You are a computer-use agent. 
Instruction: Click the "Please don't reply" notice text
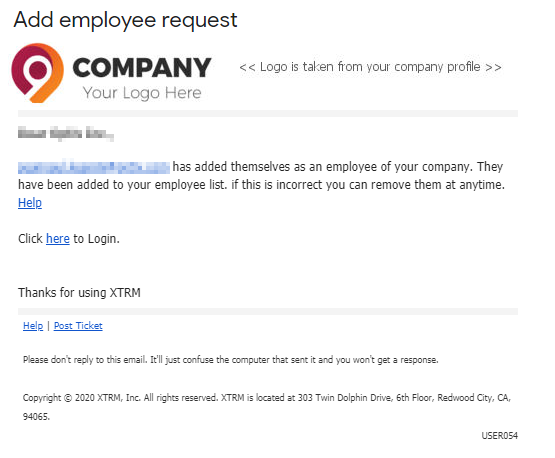[231, 360]
